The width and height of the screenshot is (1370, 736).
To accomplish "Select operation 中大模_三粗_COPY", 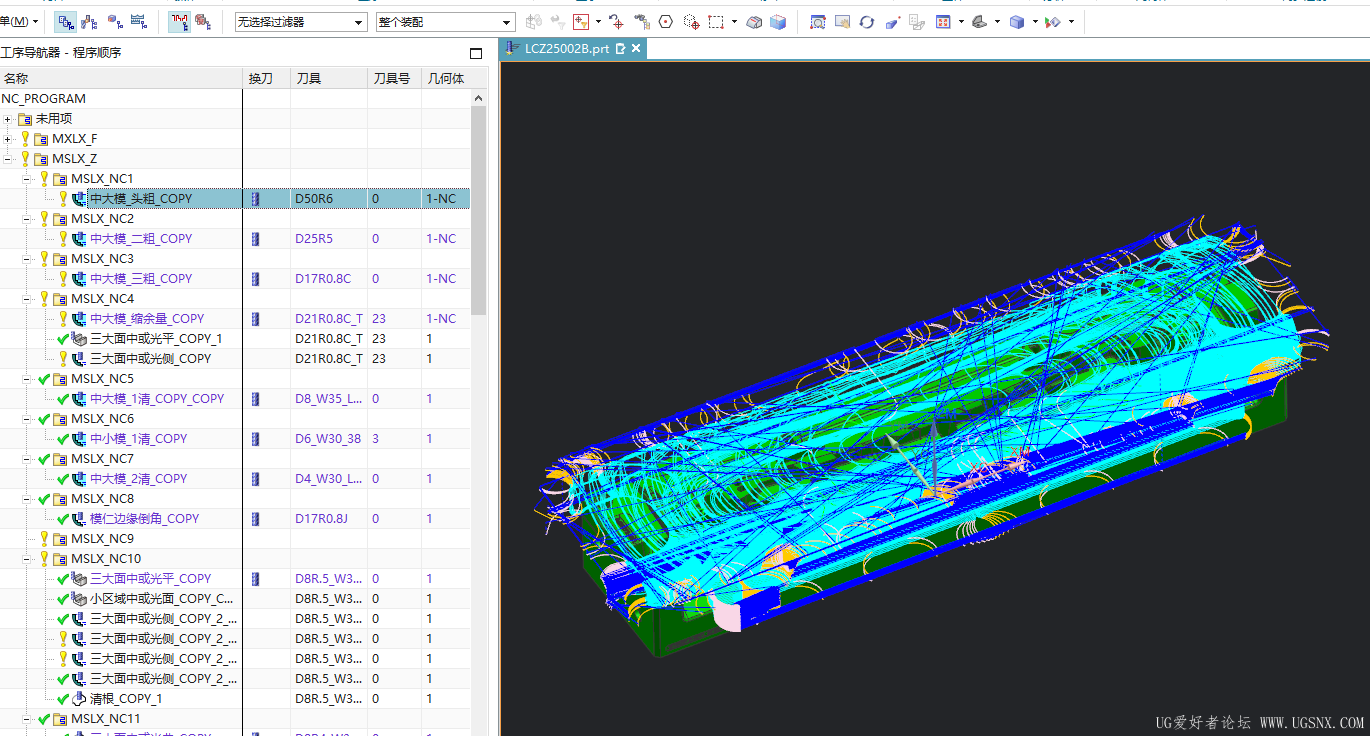I will [x=141, y=279].
